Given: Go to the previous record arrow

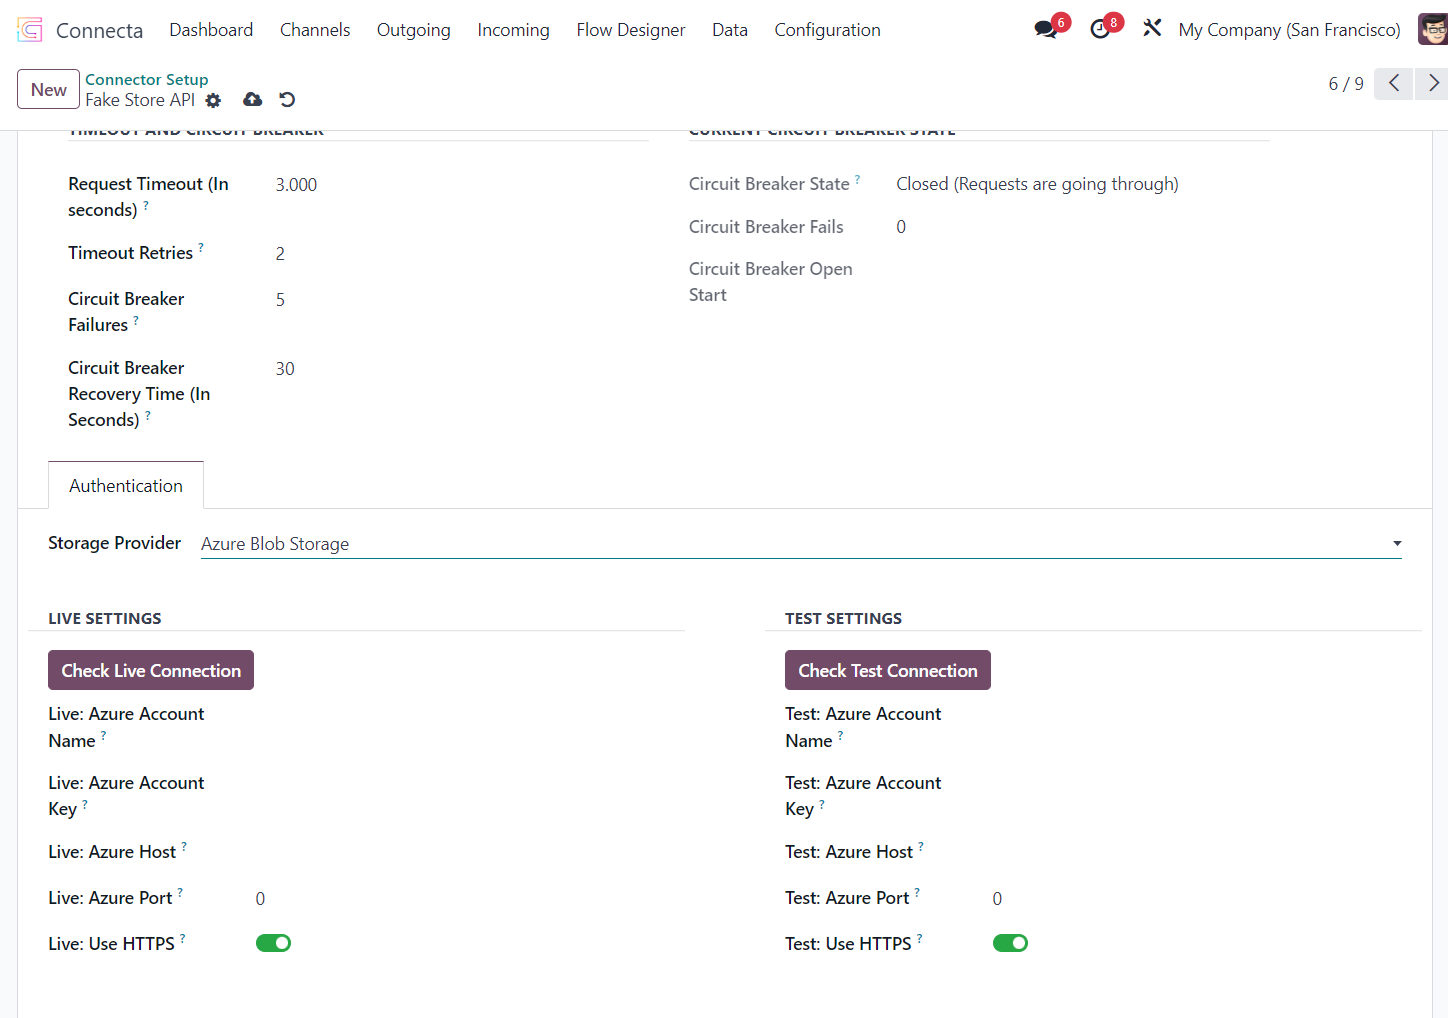Looking at the screenshot, I should tap(1394, 84).
